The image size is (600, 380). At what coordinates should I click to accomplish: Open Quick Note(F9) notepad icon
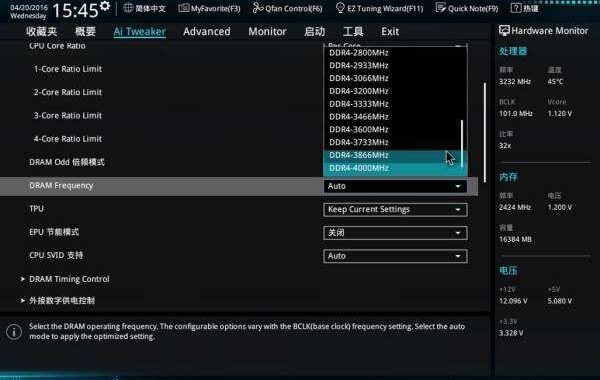click(441, 8)
